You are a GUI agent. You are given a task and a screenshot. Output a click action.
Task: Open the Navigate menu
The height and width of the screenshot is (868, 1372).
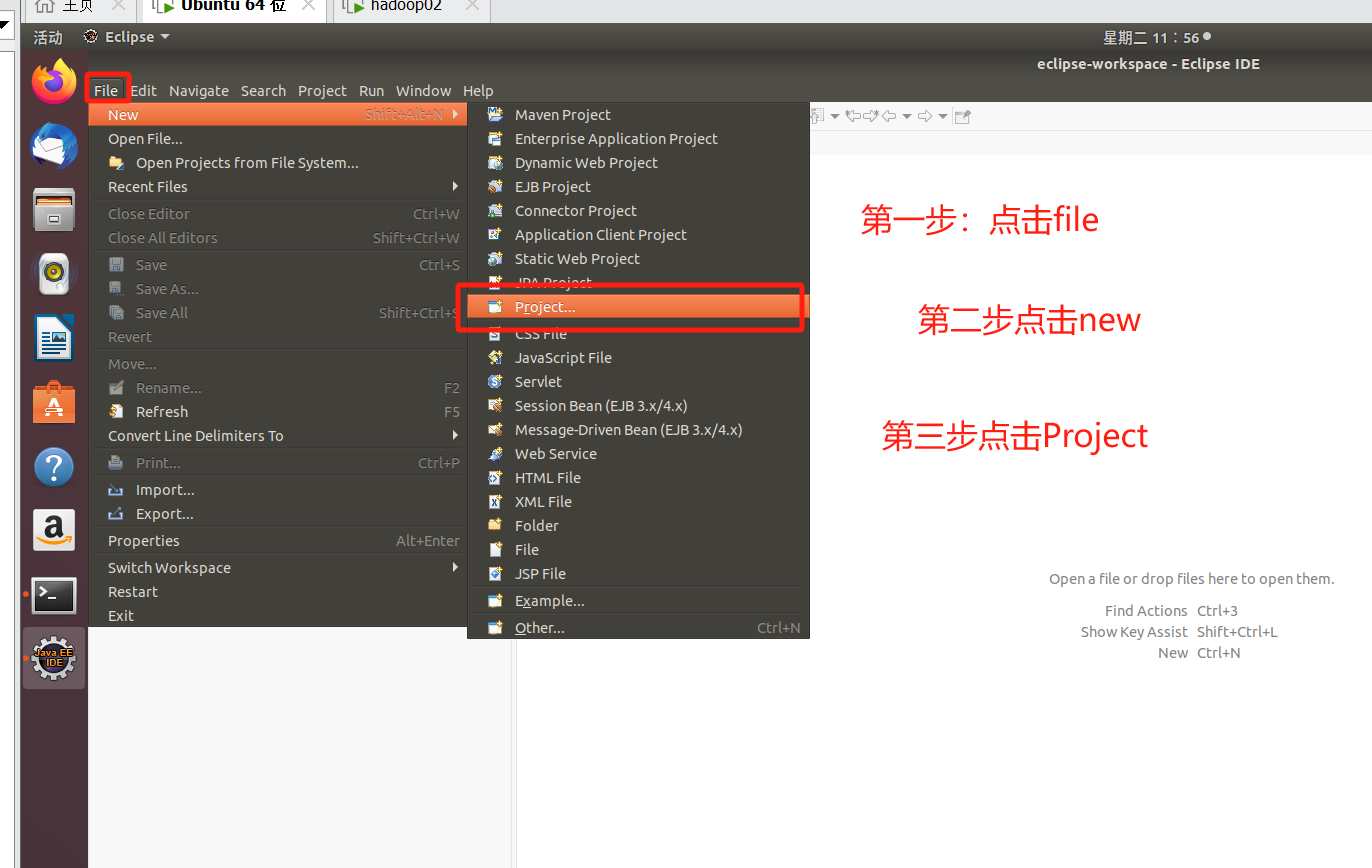pos(199,91)
